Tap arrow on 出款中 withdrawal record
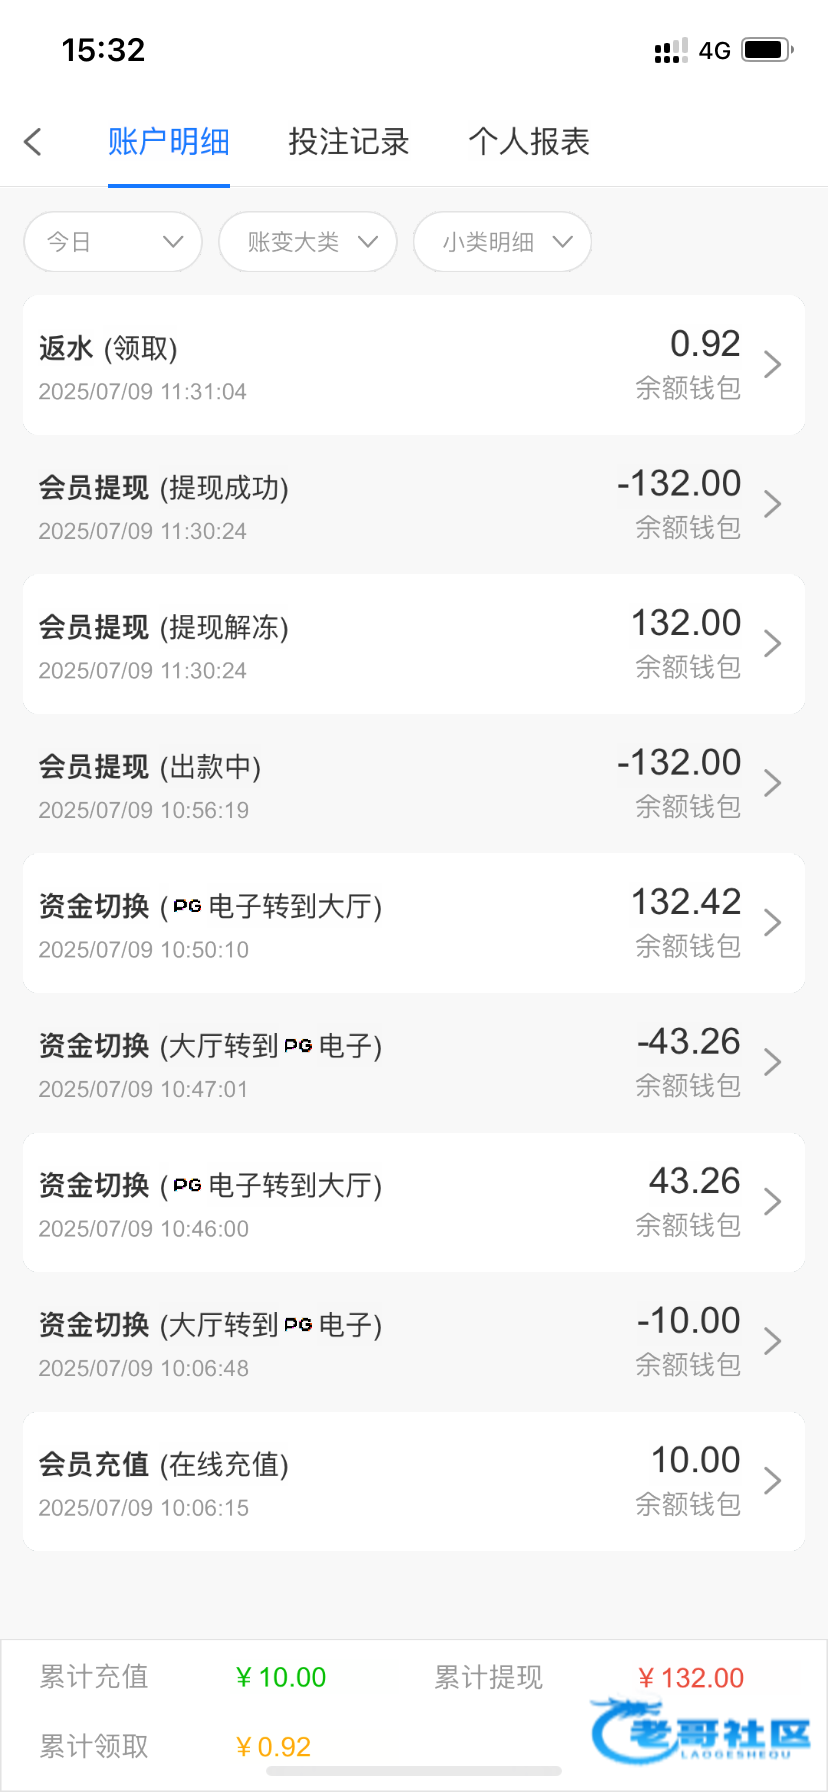The height and width of the screenshot is (1792, 828). [772, 783]
